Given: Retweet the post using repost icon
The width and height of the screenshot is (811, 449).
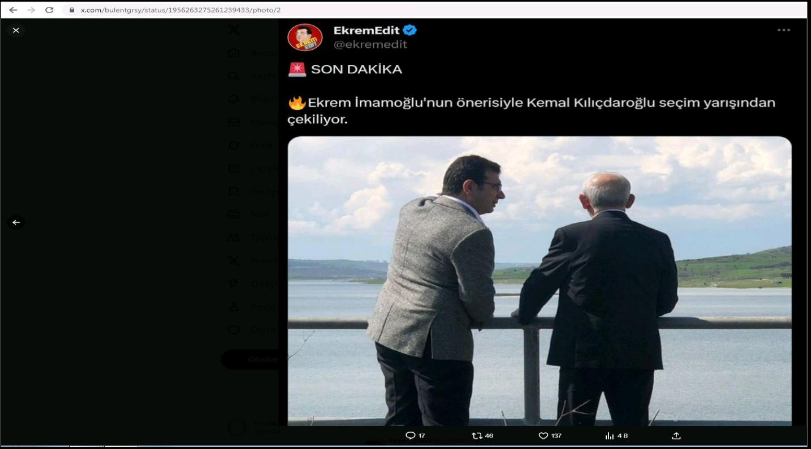Looking at the screenshot, I should (477, 435).
